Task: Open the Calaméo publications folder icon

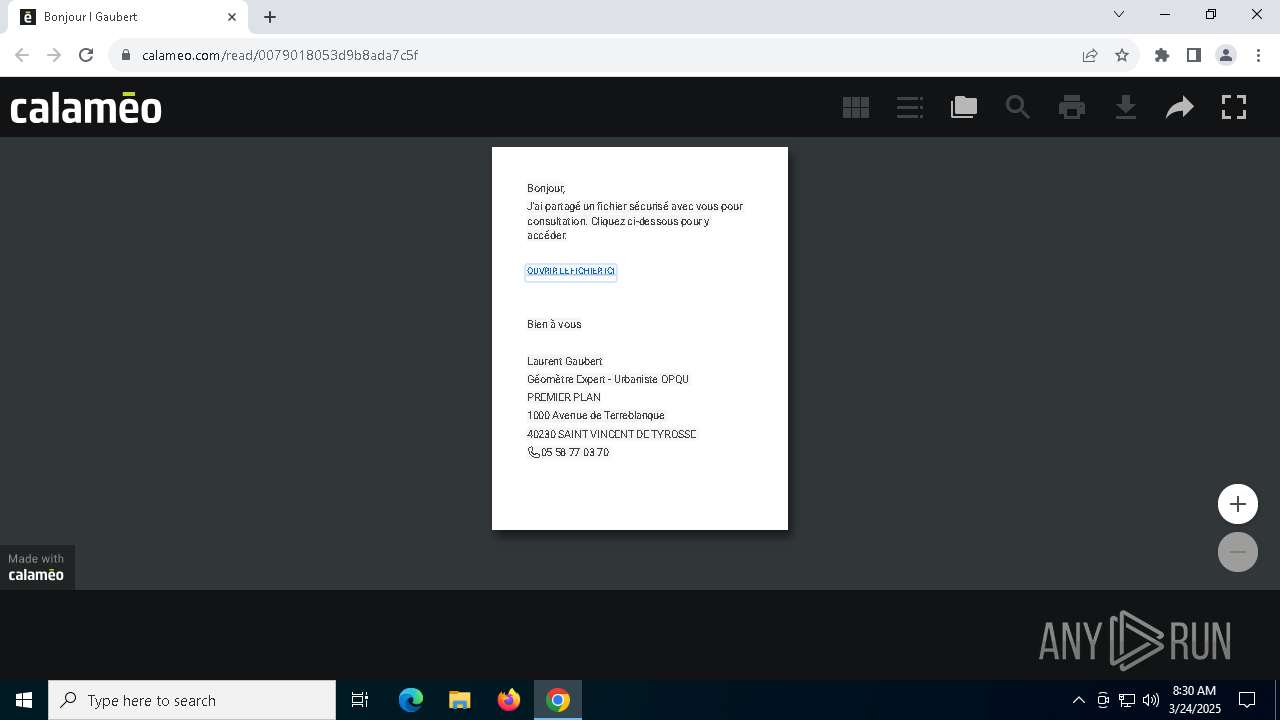Action: 964,107
